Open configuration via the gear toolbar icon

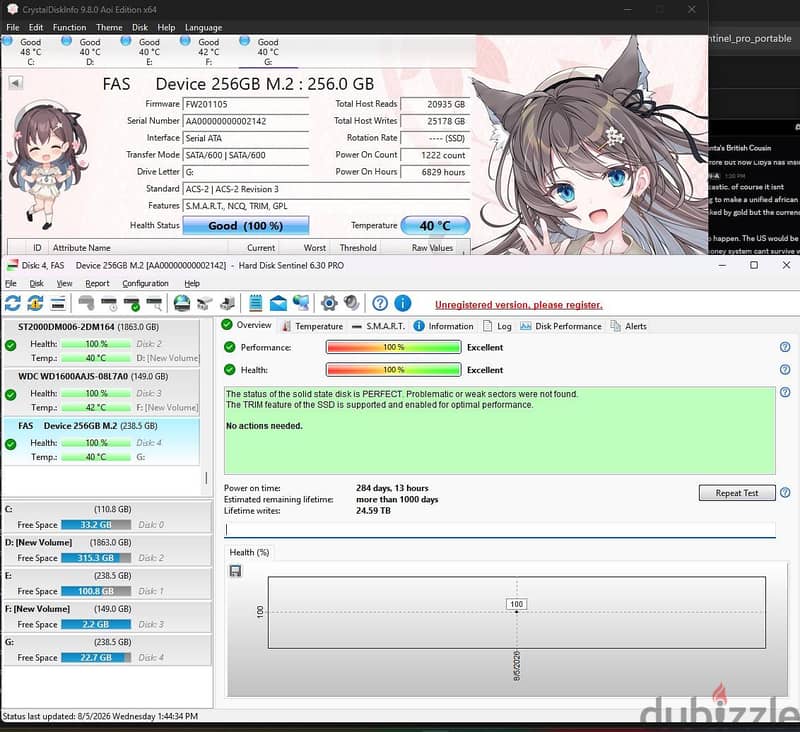[x=329, y=303]
